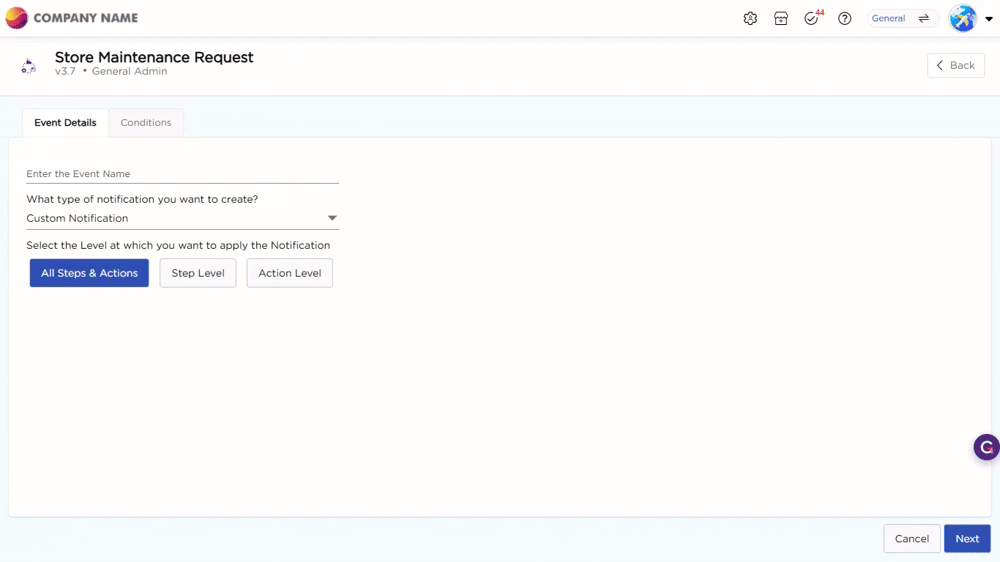Click the airplane globe profile avatar
The width and height of the screenshot is (1000, 562).
[x=962, y=19]
